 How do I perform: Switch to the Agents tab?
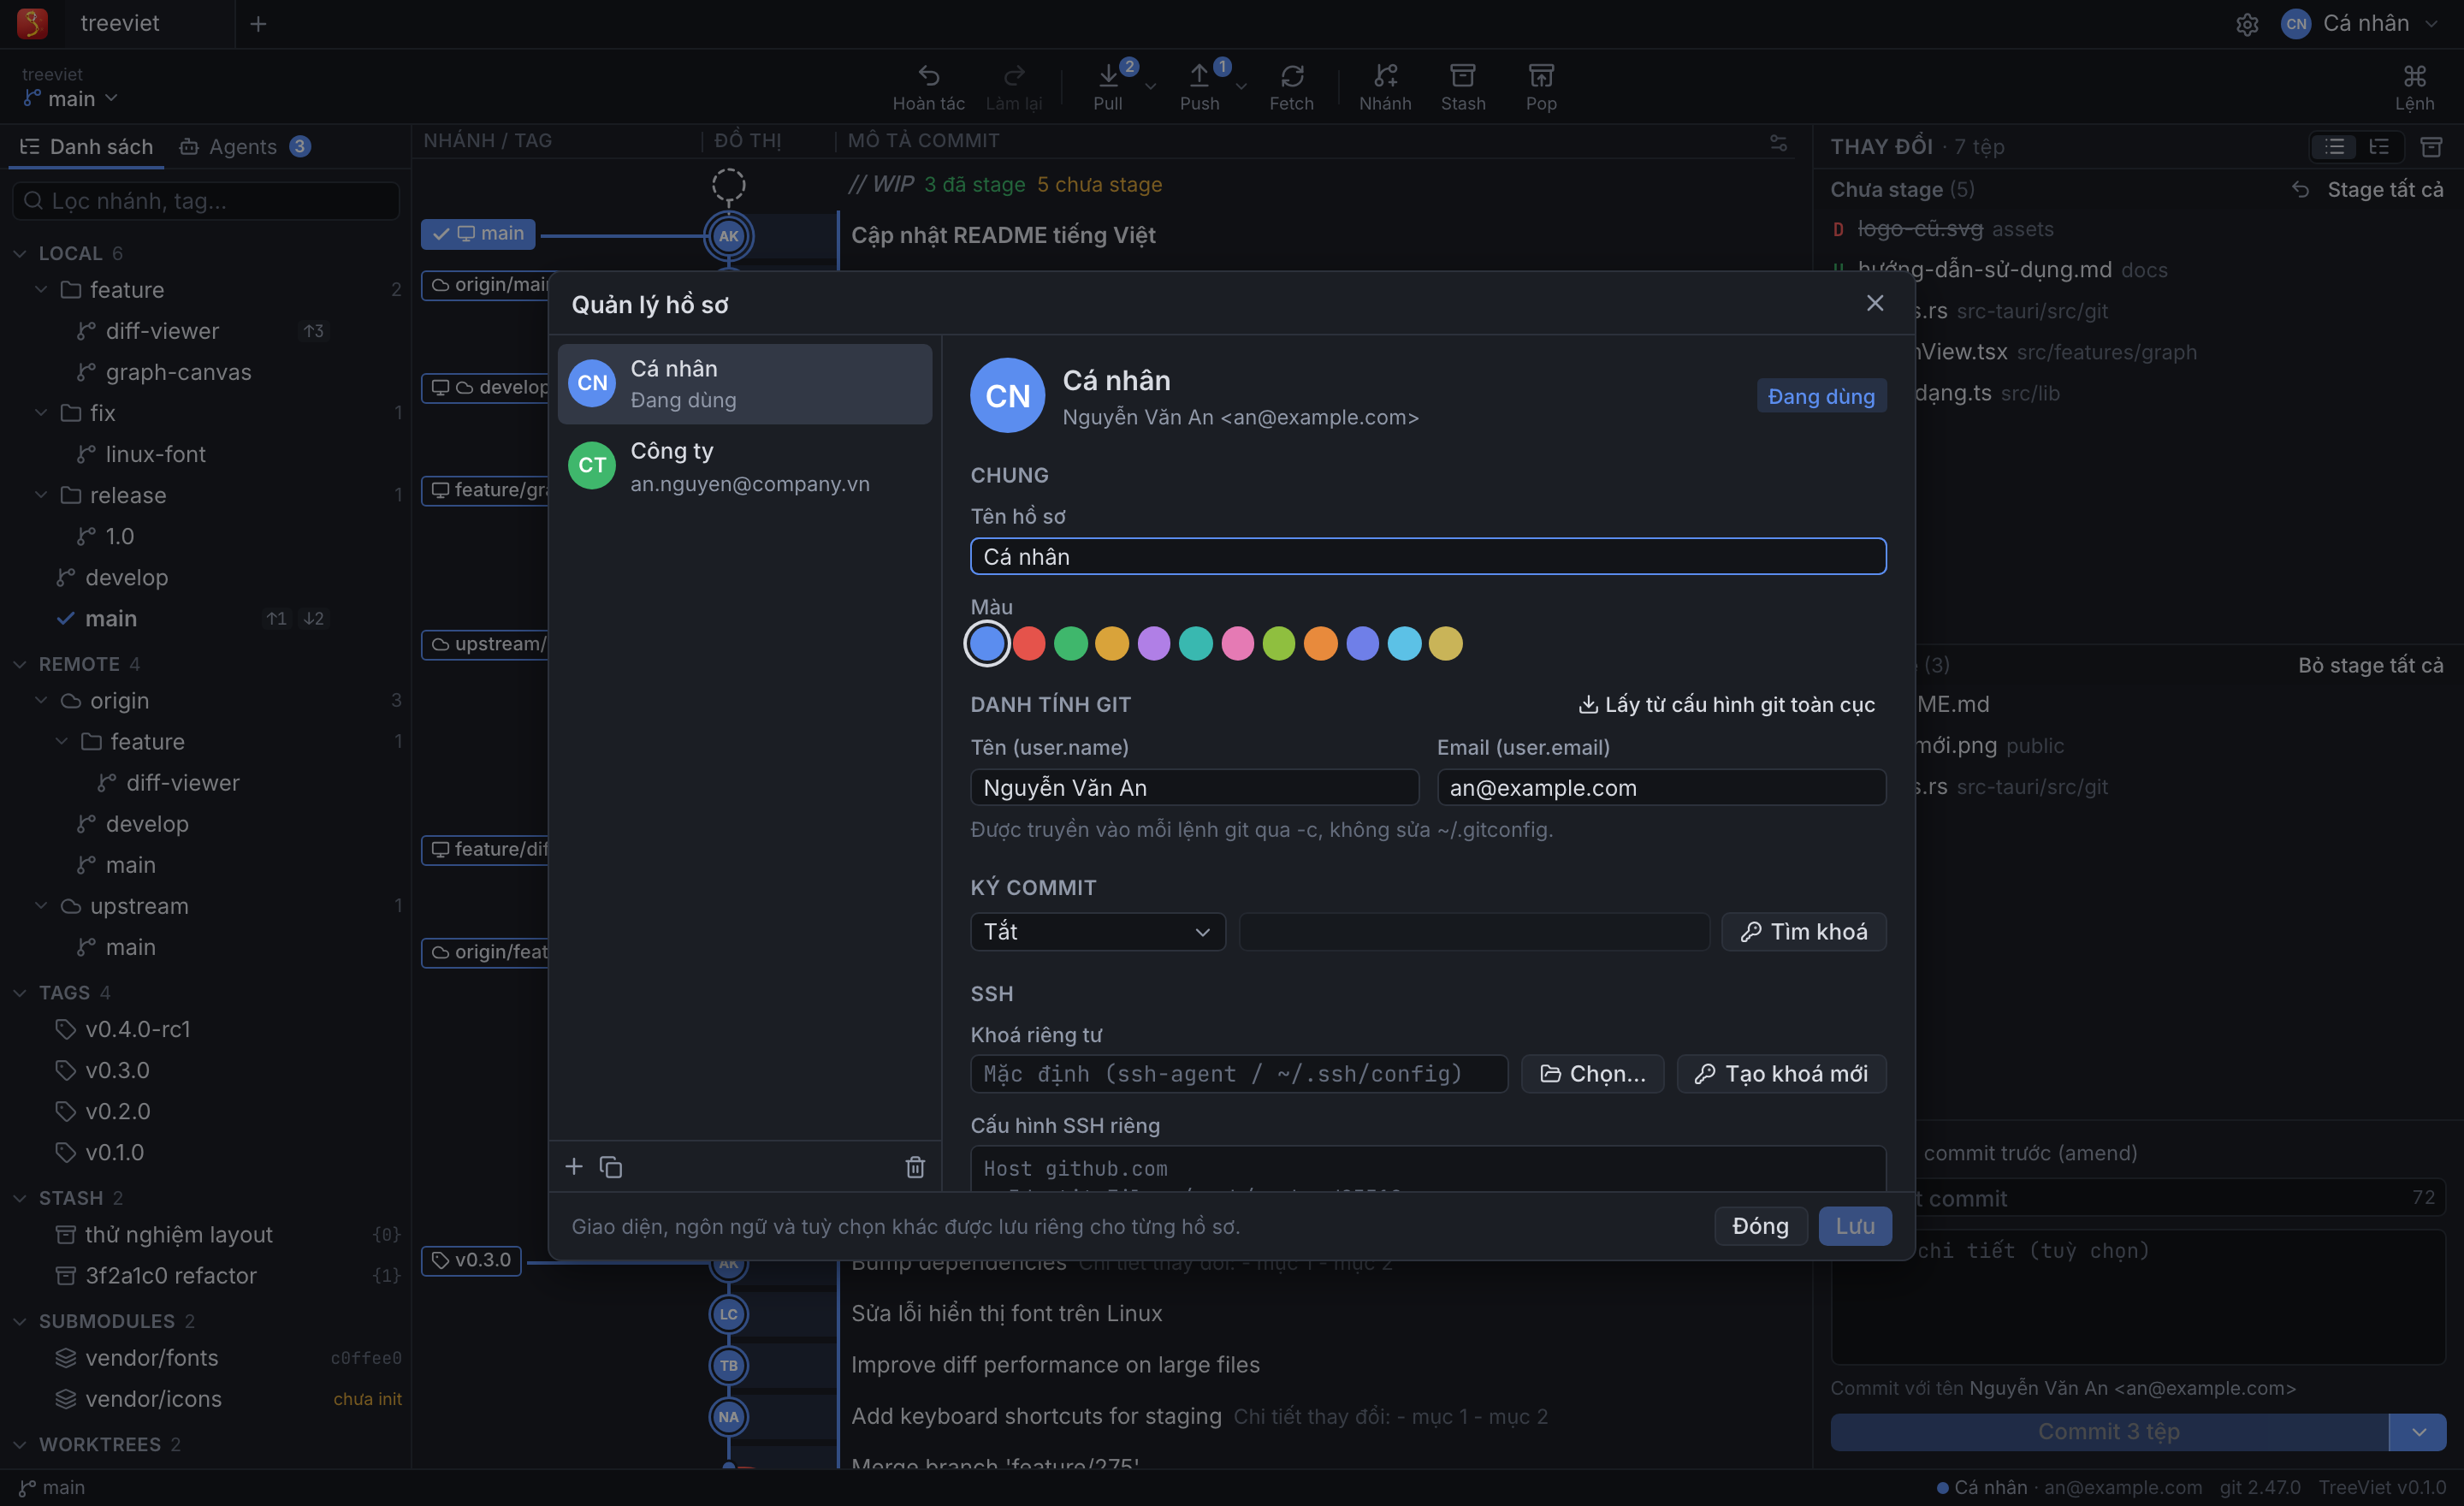point(244,146)
